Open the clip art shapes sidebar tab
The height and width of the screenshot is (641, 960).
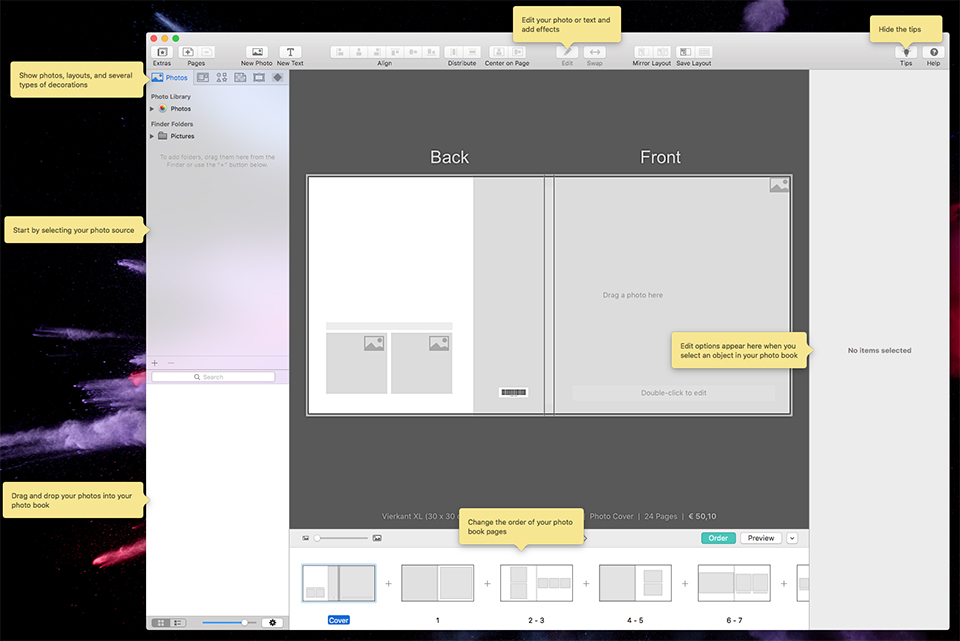click(222, 78)
